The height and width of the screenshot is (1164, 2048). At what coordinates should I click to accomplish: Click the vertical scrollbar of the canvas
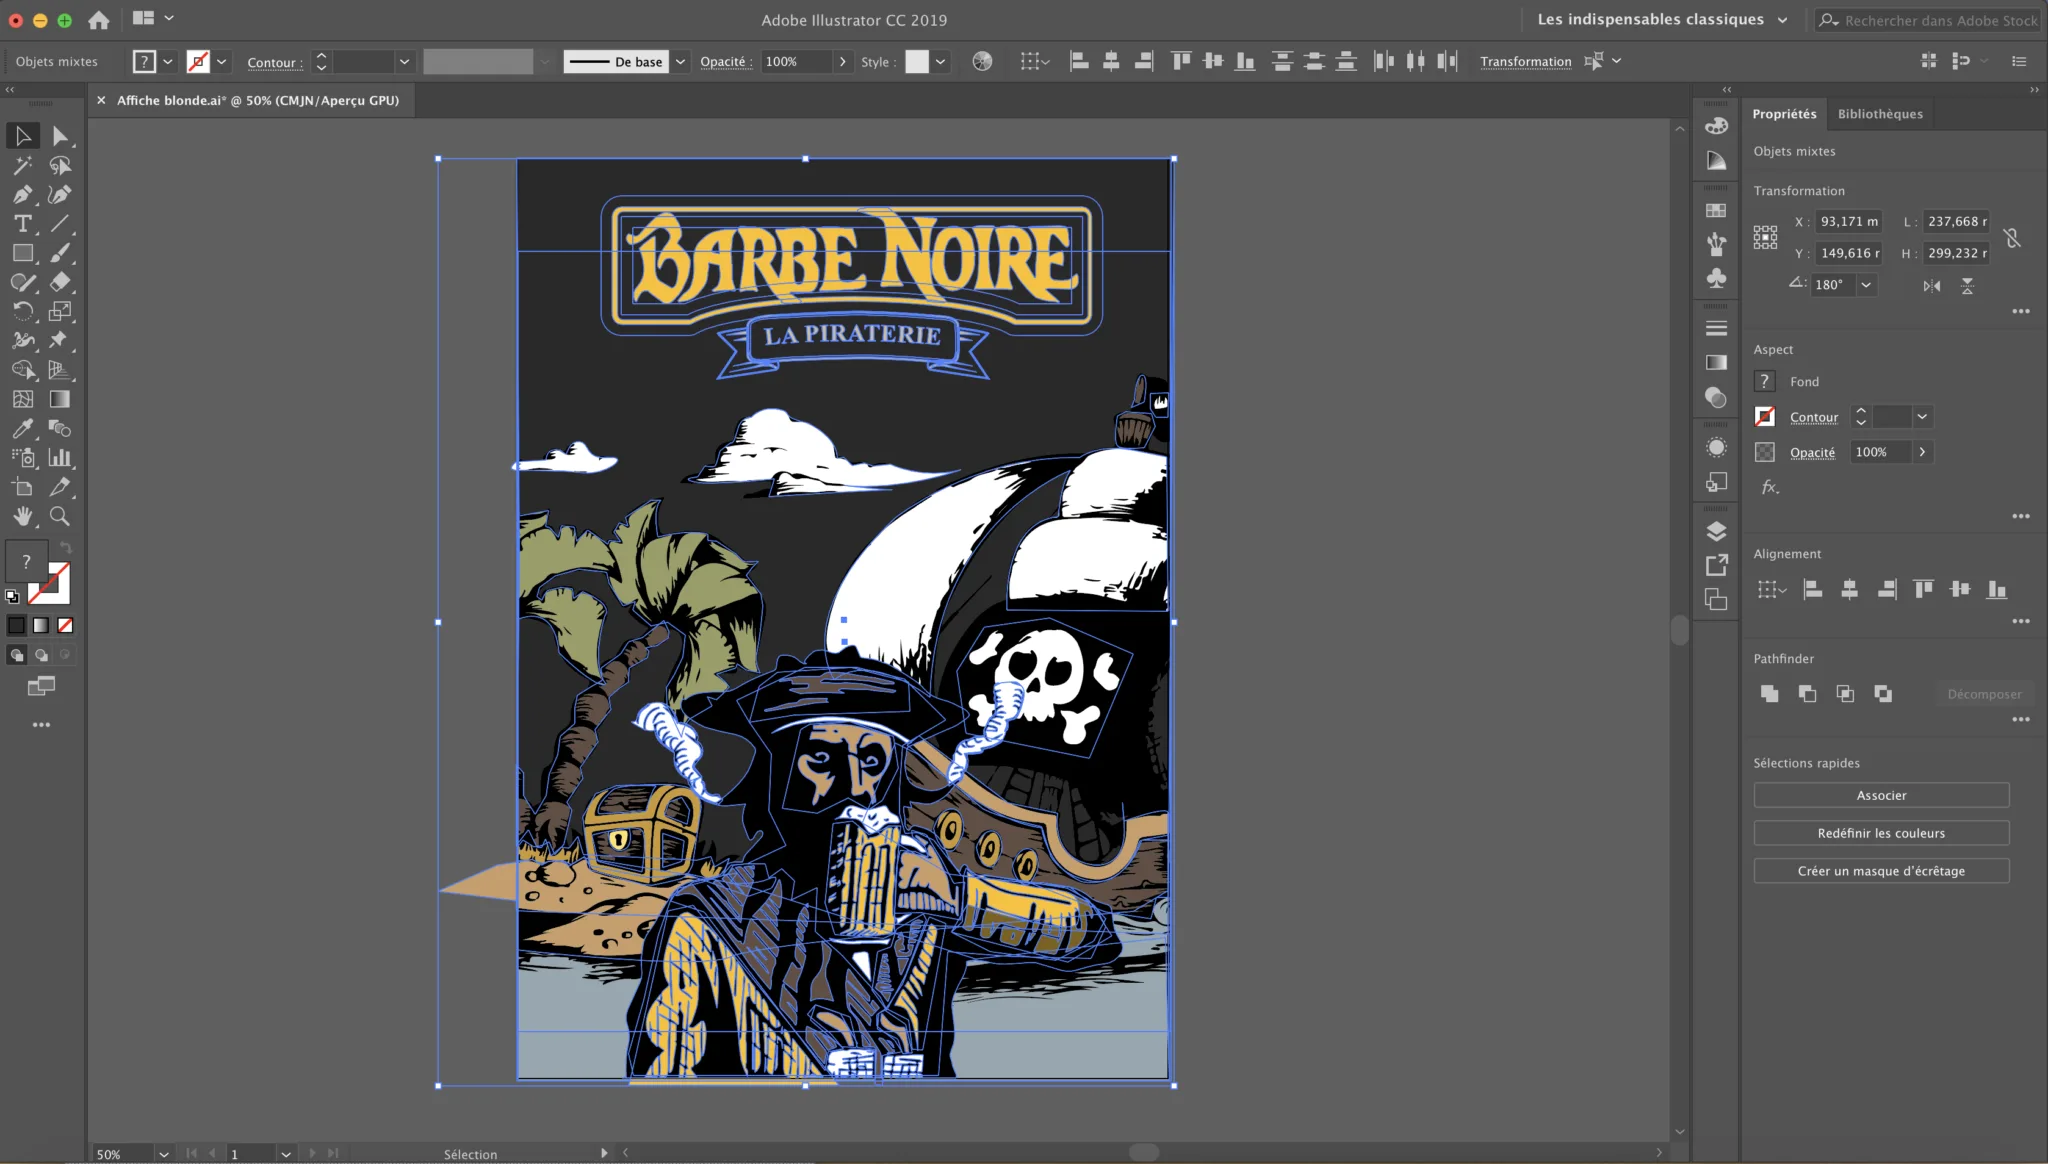[1680, 630]
